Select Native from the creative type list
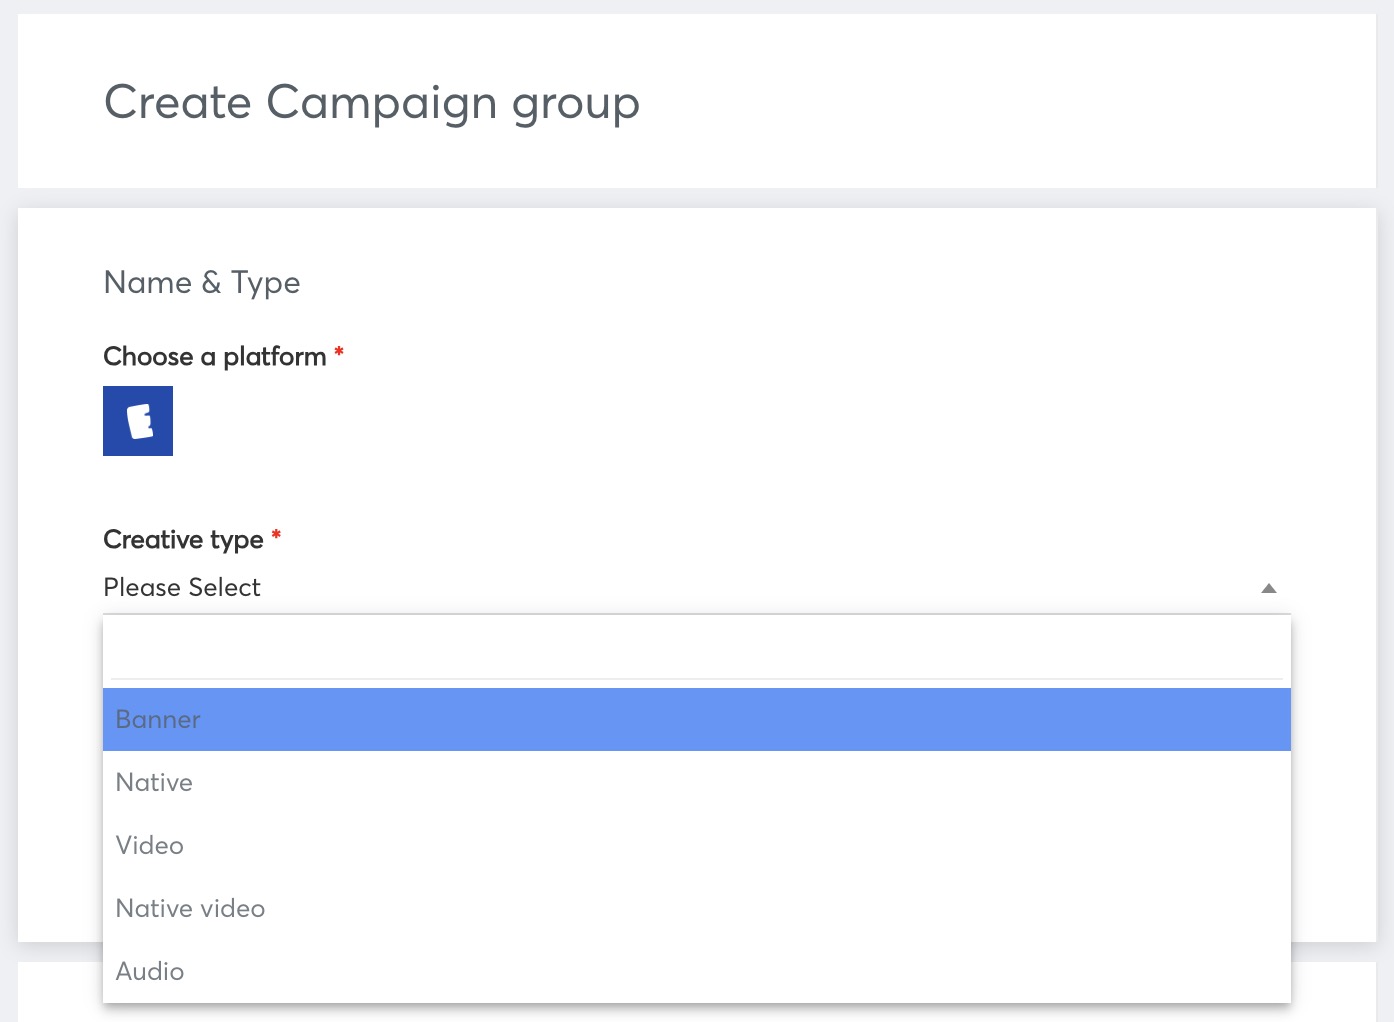Screen dimensions: 1394x1022 [x=697, y=782]
